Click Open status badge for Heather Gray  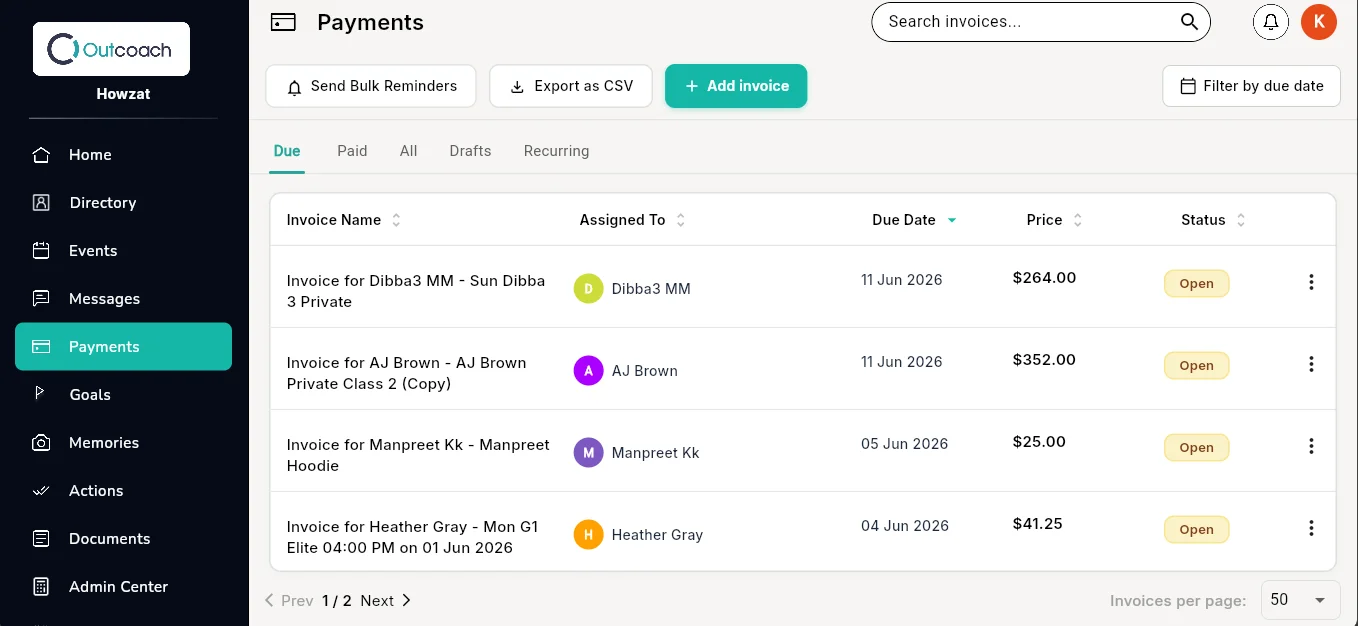point(1196,530)
